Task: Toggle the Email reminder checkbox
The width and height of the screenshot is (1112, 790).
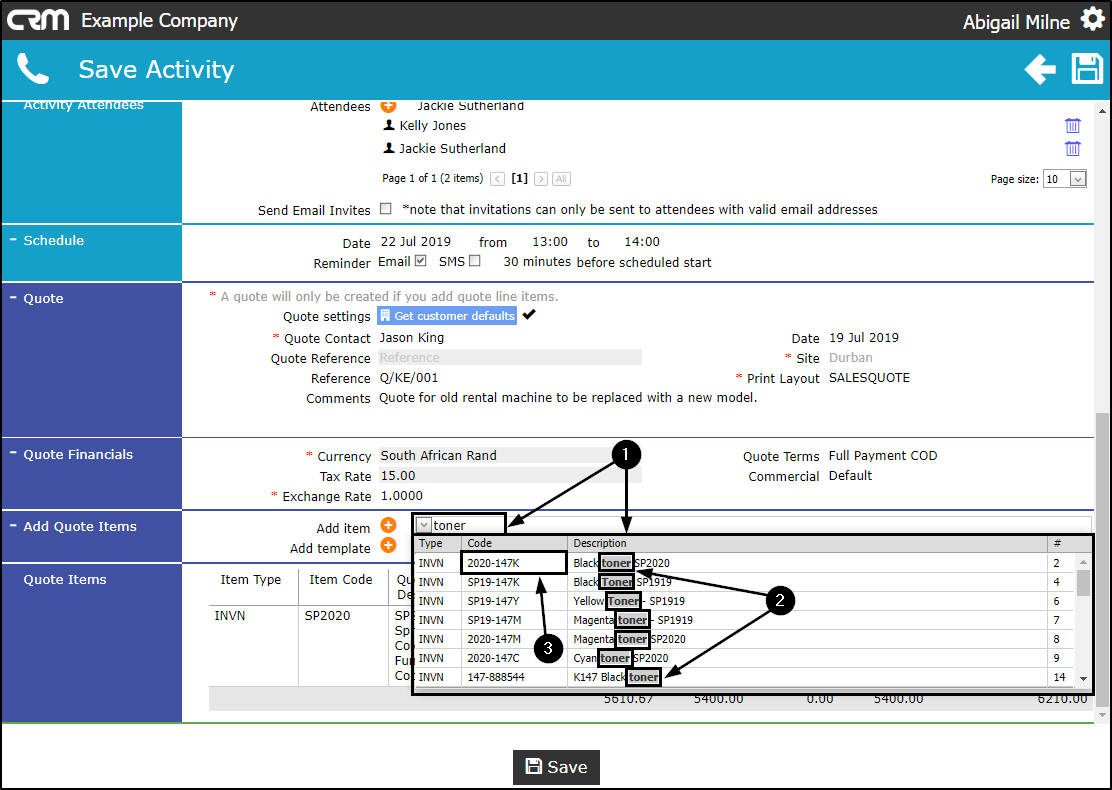Action: tap(421, 261)
